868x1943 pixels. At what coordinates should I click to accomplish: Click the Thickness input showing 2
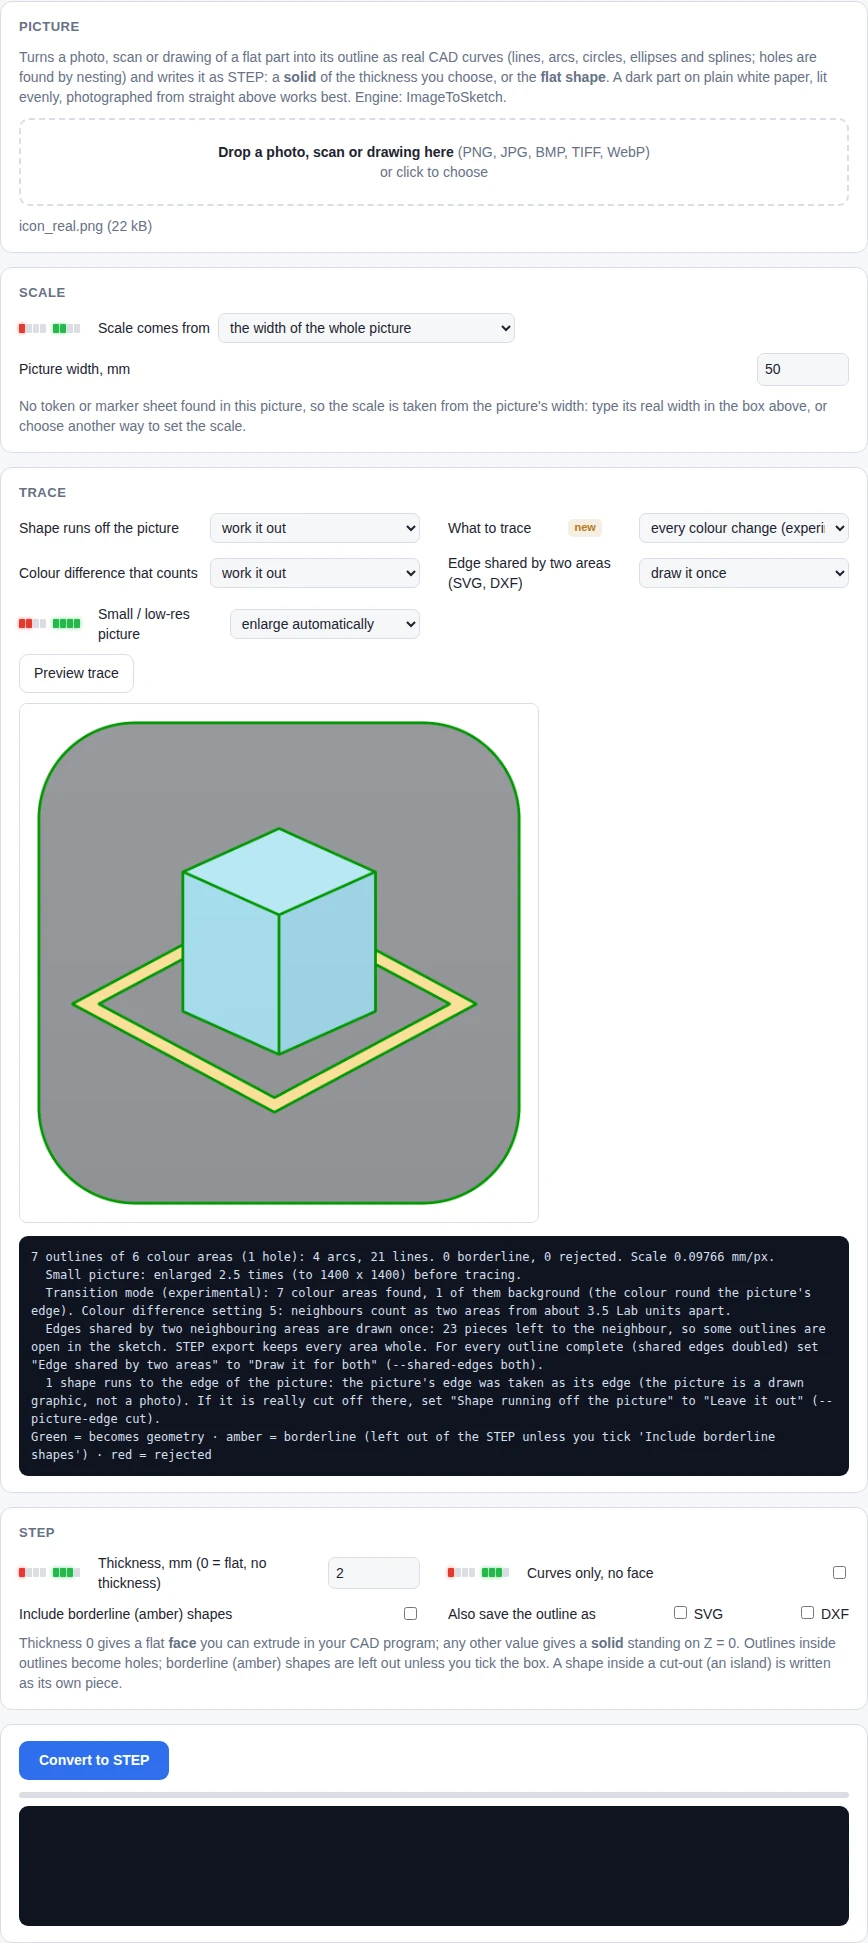(x=374, y=1573)
